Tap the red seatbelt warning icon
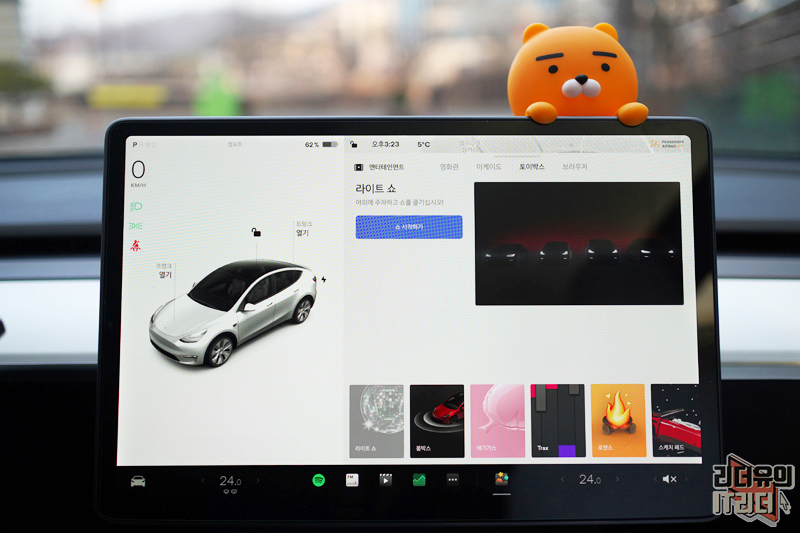 click(x=135, y=246)
